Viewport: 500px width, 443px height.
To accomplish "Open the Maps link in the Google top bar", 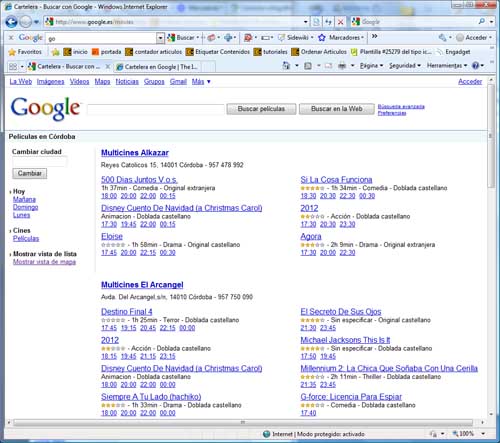I will (102, 81).
